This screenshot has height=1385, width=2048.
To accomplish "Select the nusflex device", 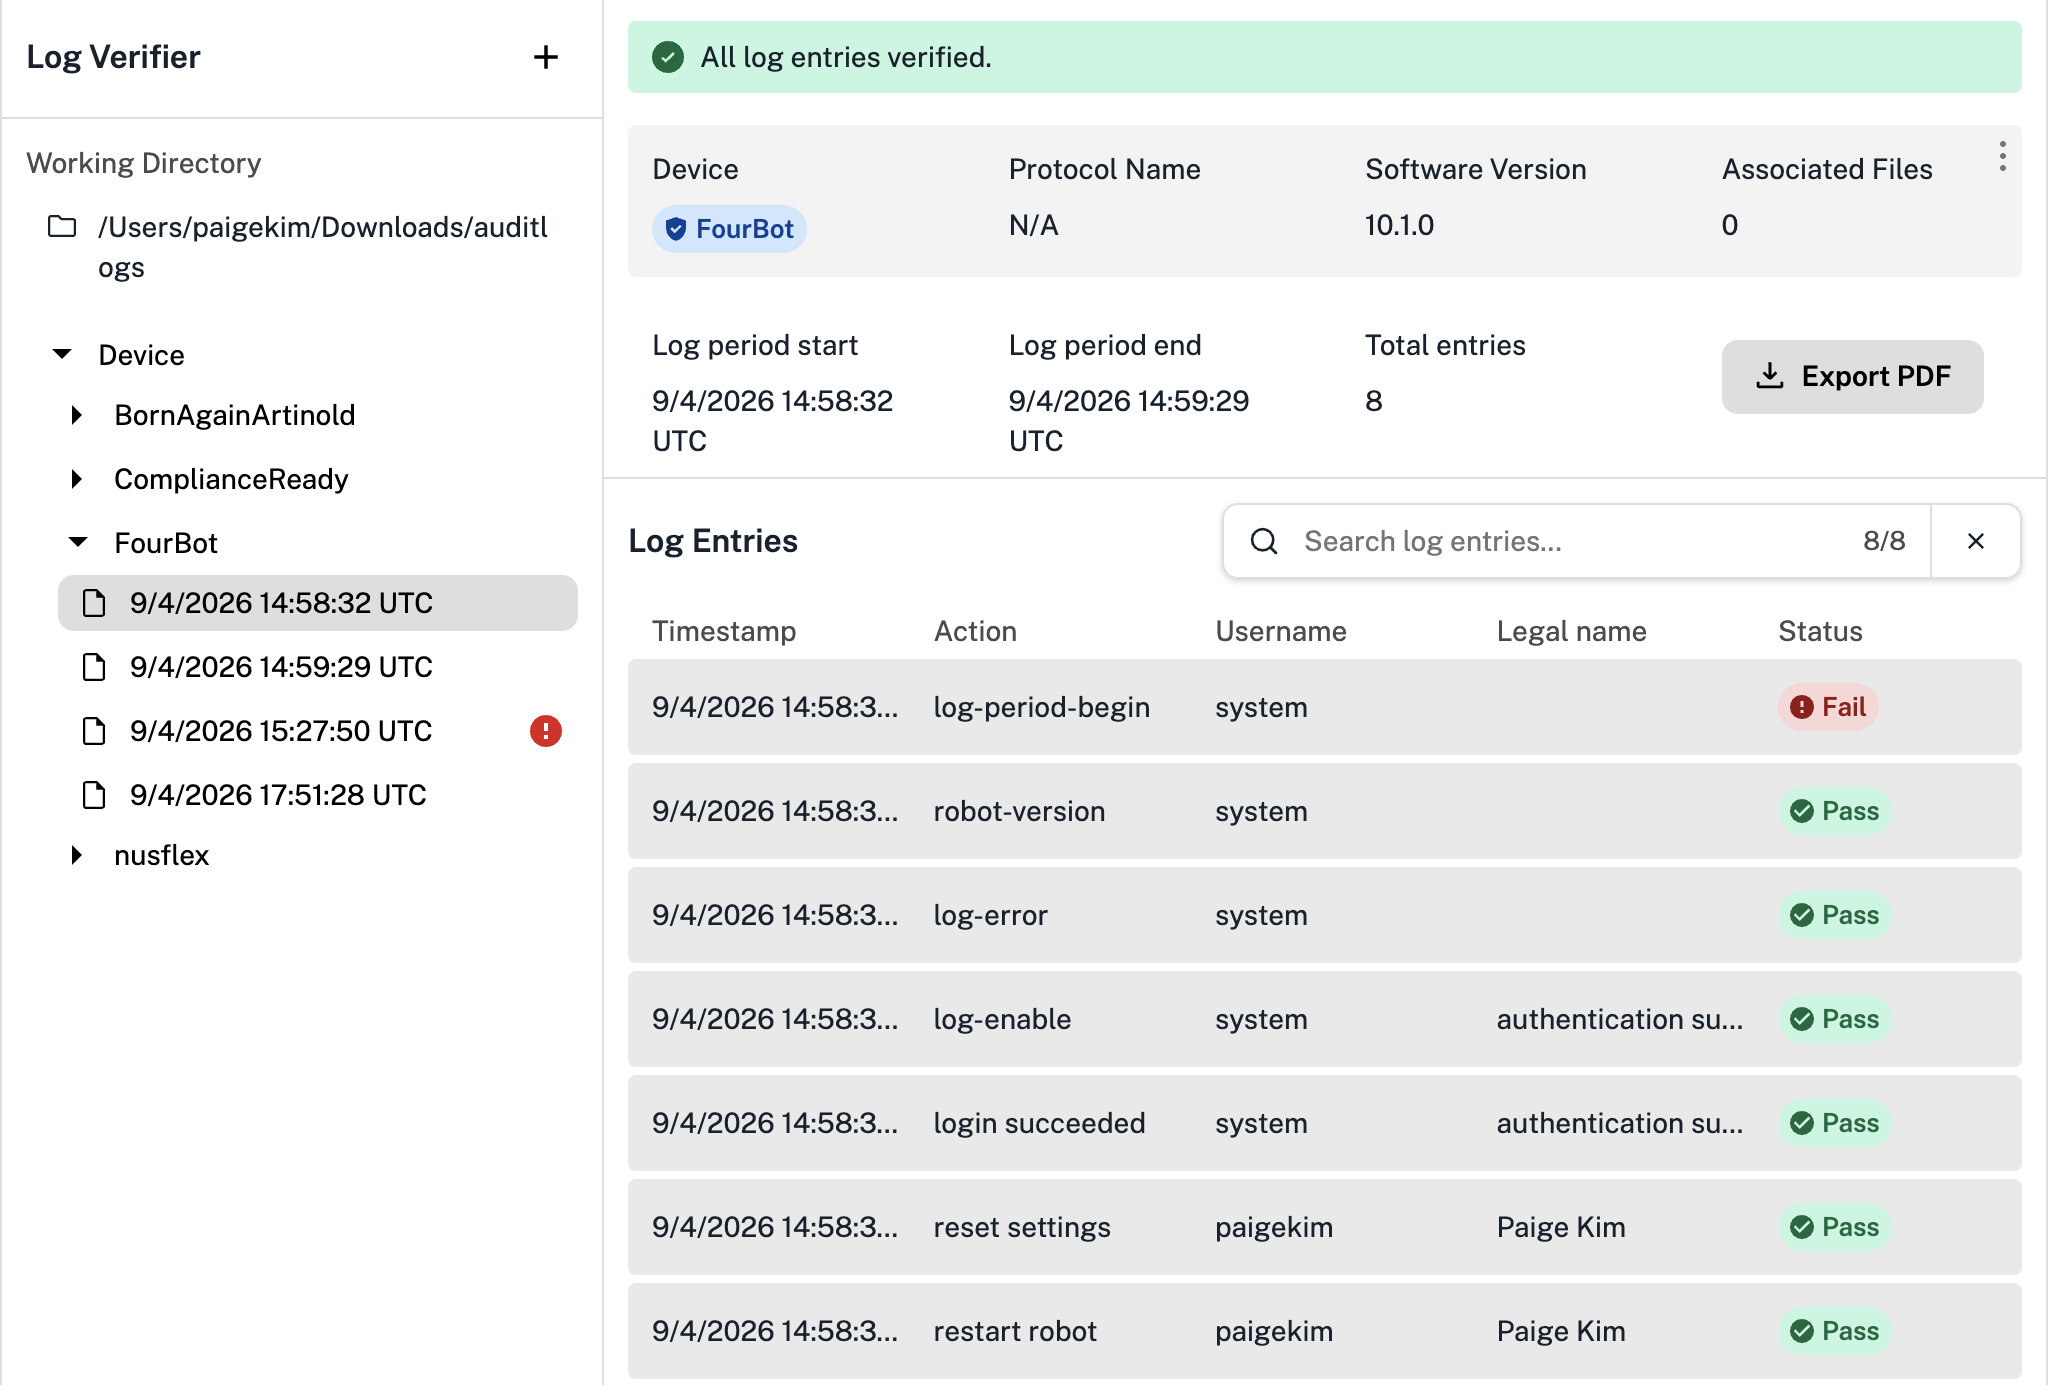I will pyautogui.click(x=162, y=855).
